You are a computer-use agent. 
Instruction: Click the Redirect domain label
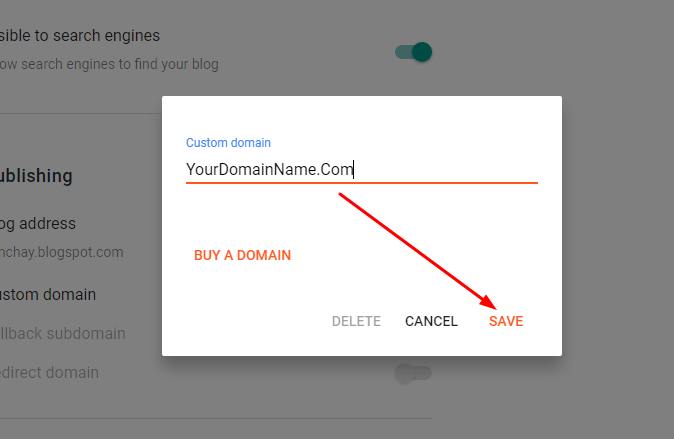pyautogui.click(x=50, y=373)
